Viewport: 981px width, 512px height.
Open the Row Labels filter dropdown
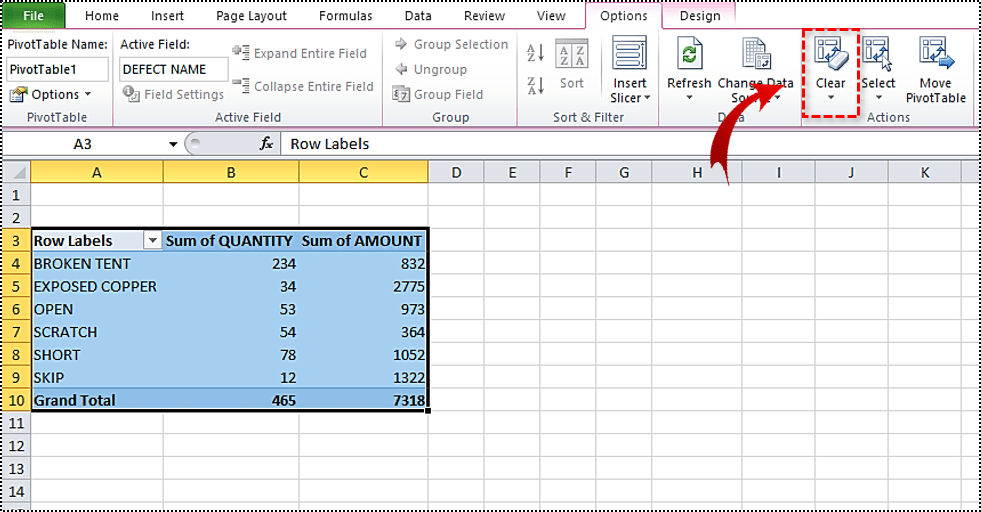pyautogui.click(x=152, y=241)
